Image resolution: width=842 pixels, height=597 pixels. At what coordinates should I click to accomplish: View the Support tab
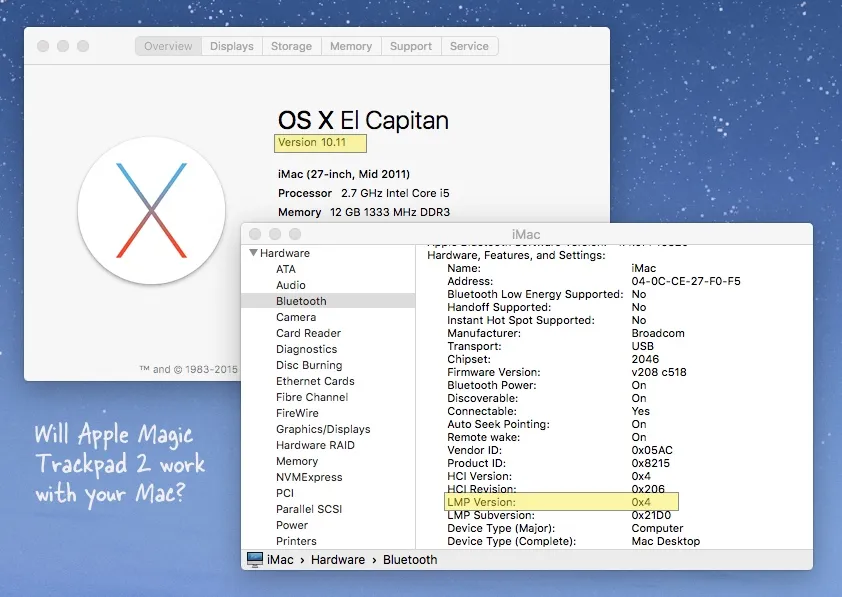pyautogui.click(x=412, y=45)
